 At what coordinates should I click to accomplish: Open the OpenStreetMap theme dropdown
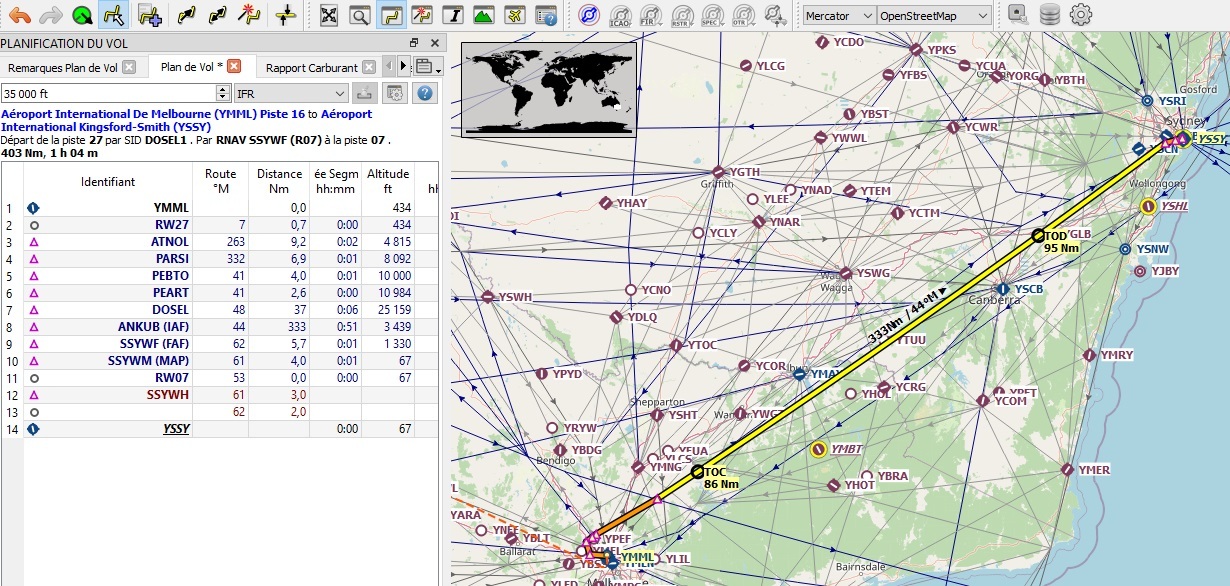click(x=934, y=15)
